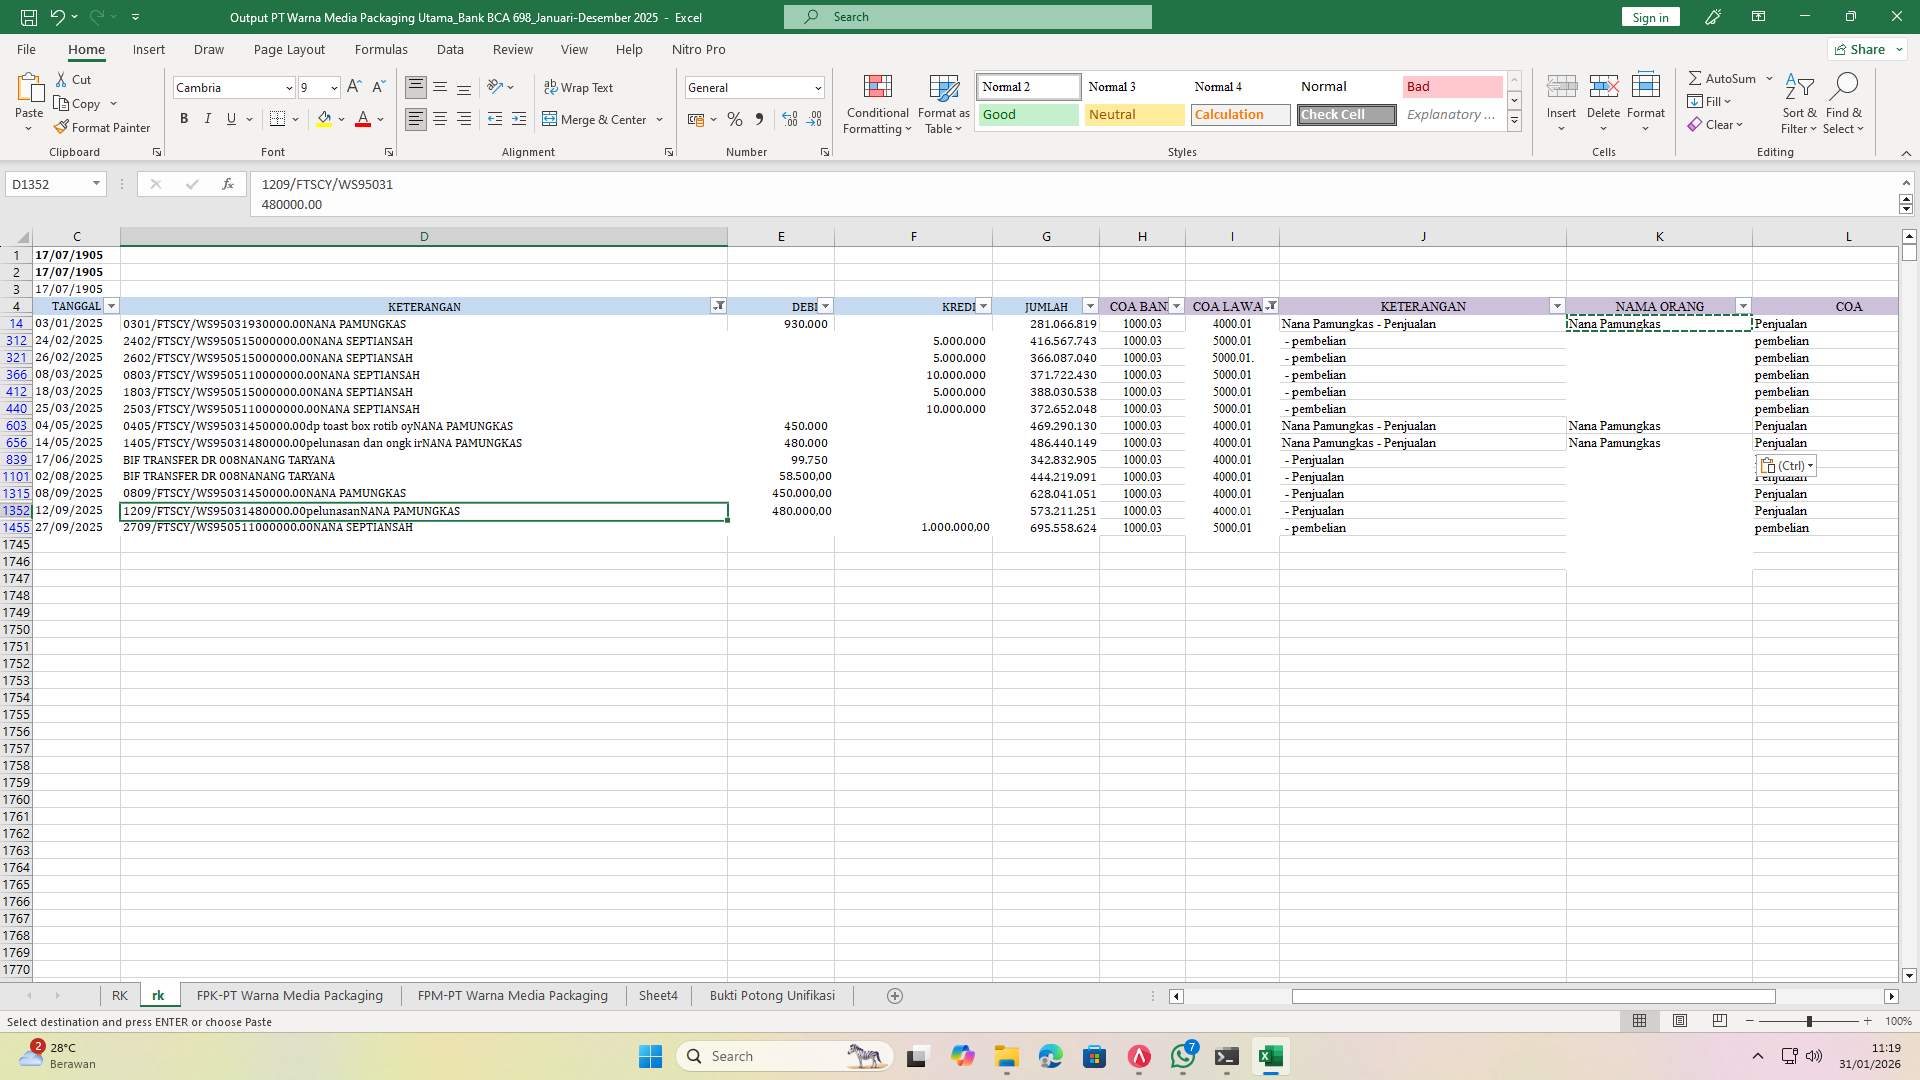Select the Format Painter tool
The width and height of the screenshot is (1920, 1080).
point(102,127)
